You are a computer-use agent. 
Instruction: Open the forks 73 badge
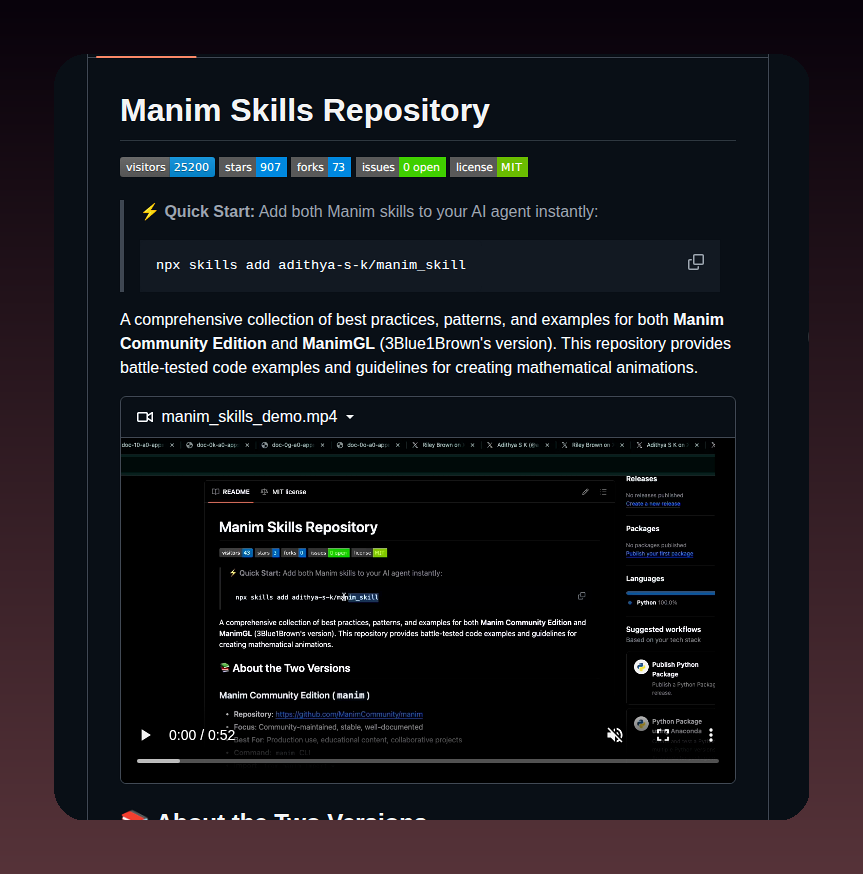[321, 167]
